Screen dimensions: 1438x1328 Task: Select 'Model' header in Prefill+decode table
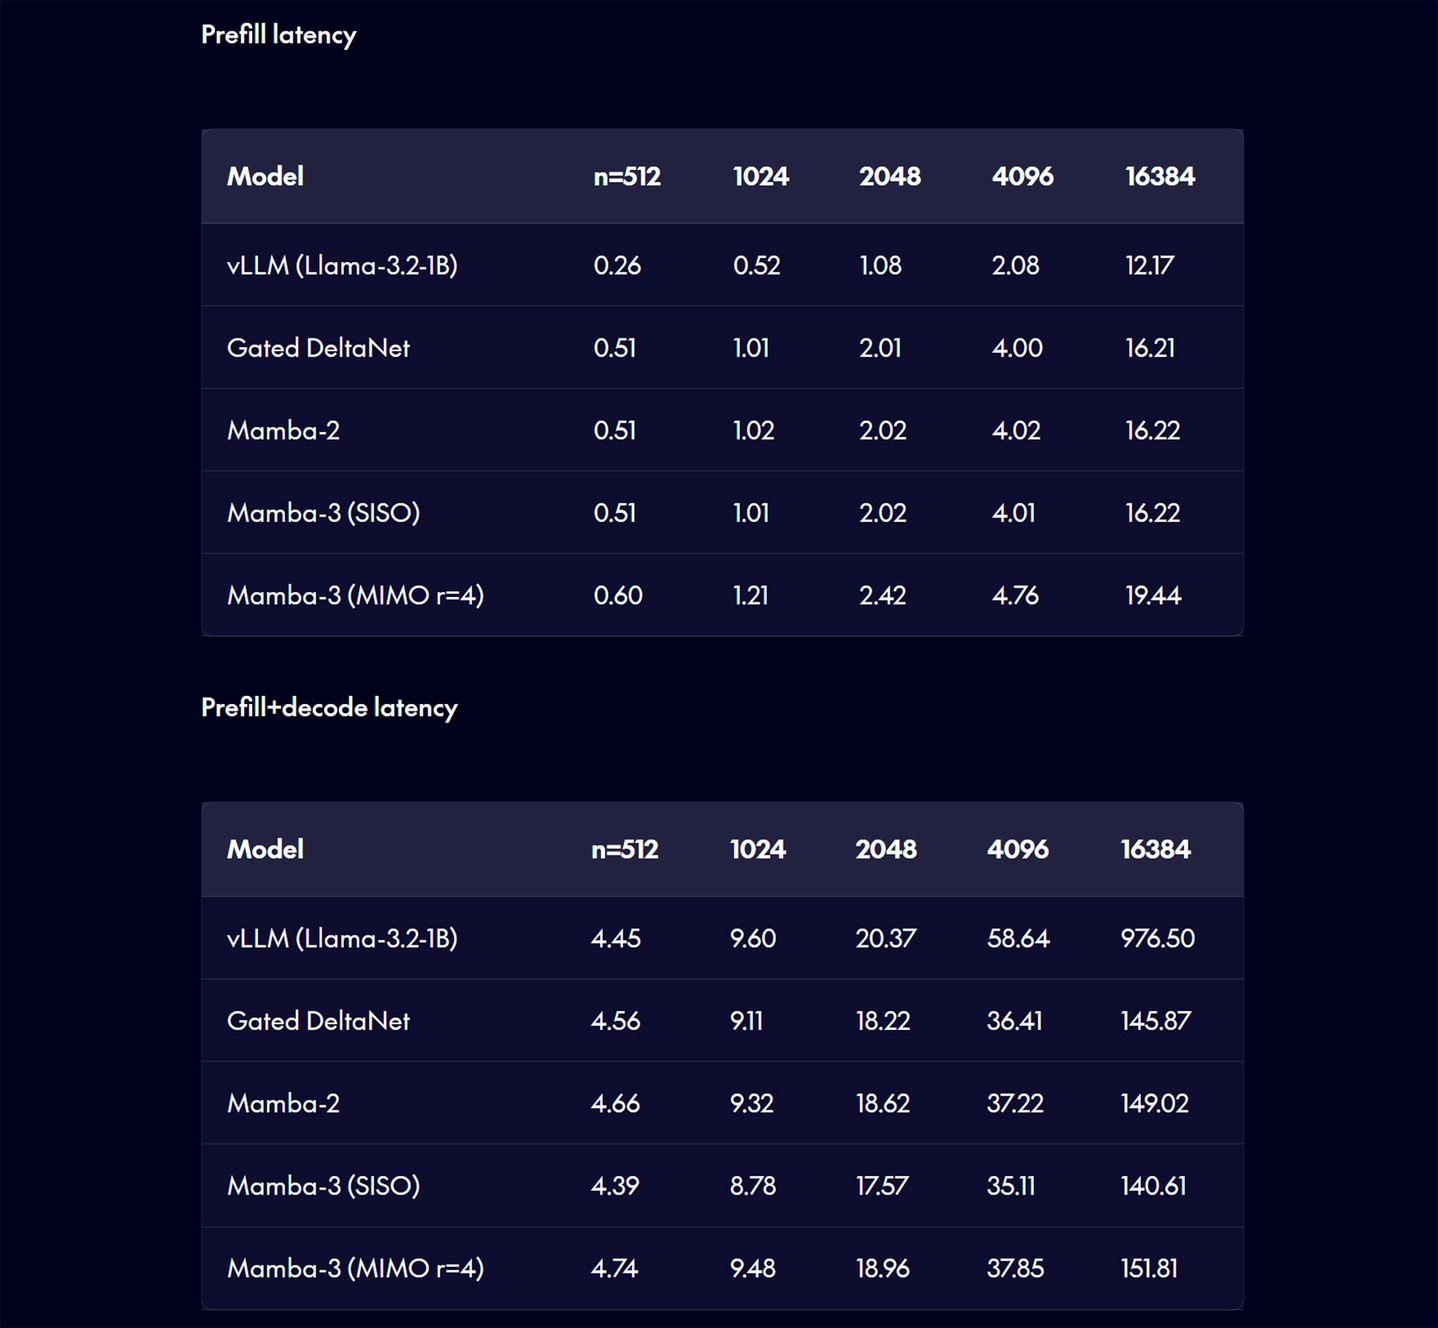pos(265,850)
